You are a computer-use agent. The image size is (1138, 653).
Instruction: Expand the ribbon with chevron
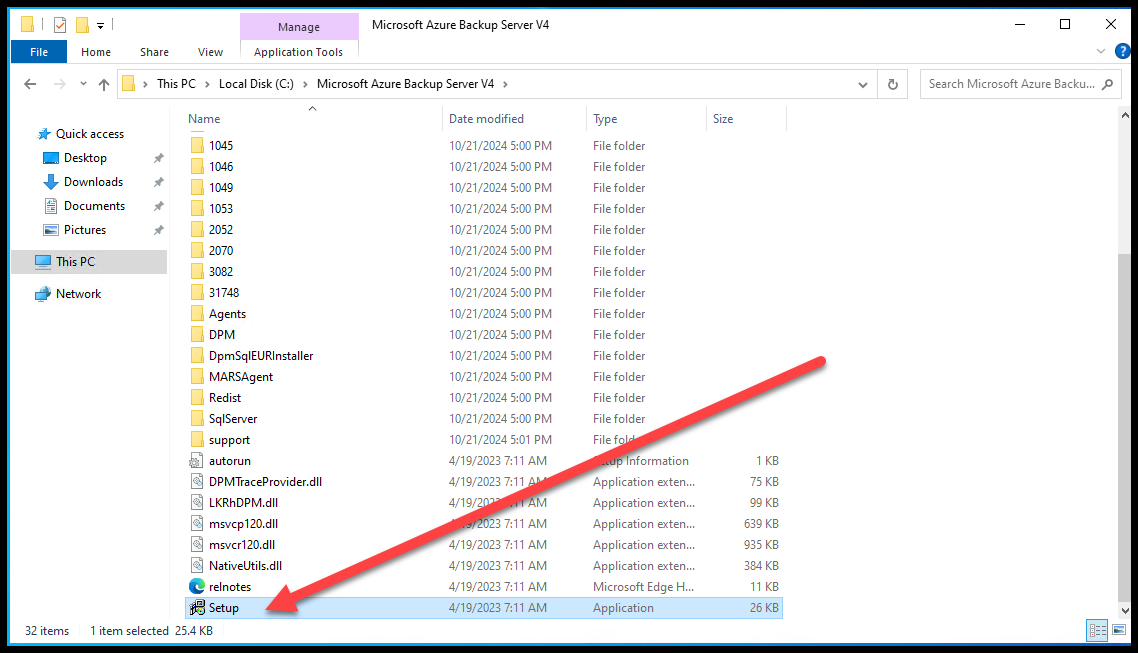coord(1100,52)
